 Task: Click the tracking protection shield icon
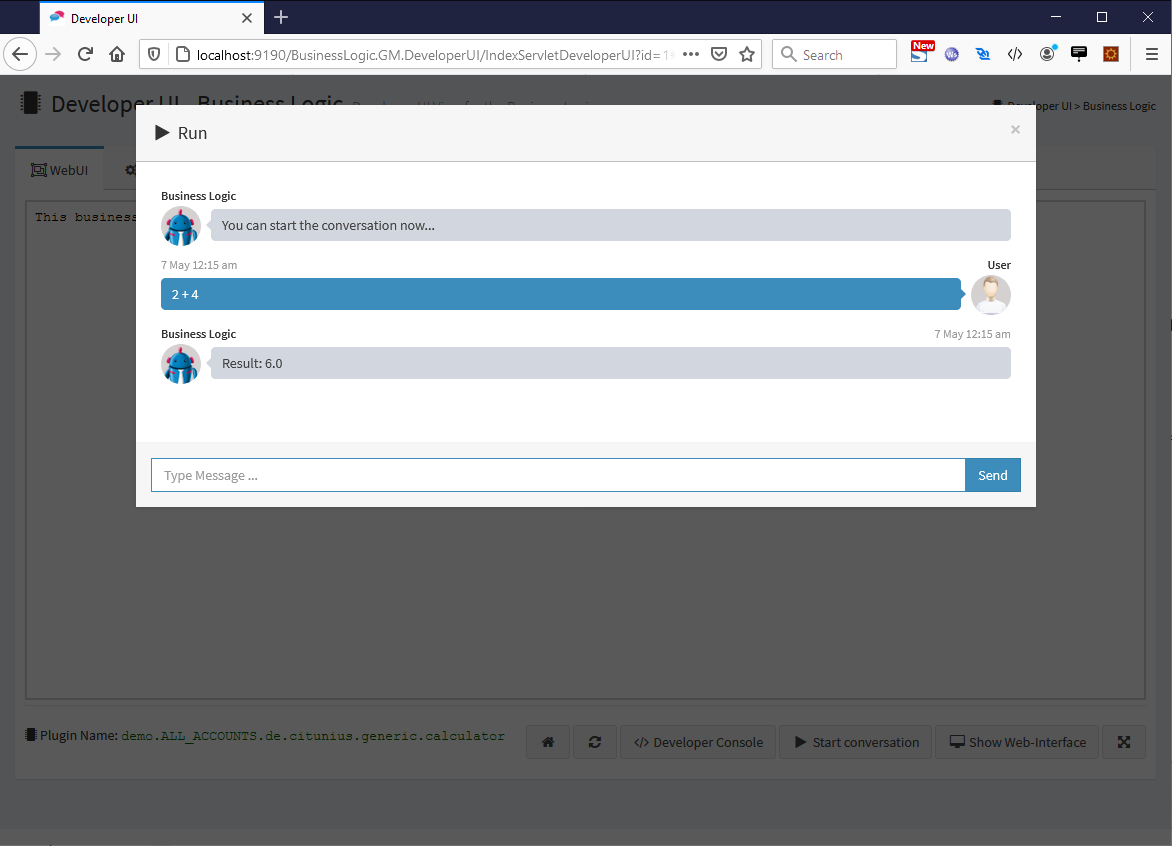pos(153,54)
